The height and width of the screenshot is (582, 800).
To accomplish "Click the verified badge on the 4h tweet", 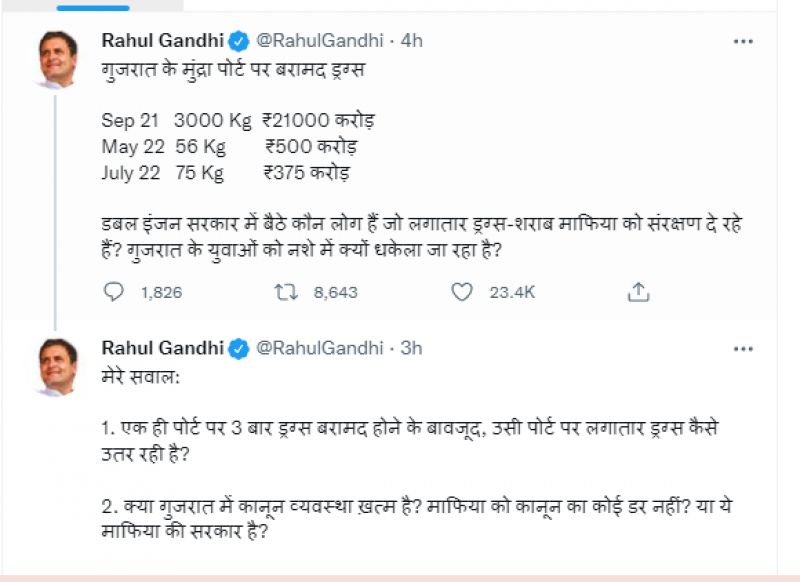I will click(x=238, y=41).
